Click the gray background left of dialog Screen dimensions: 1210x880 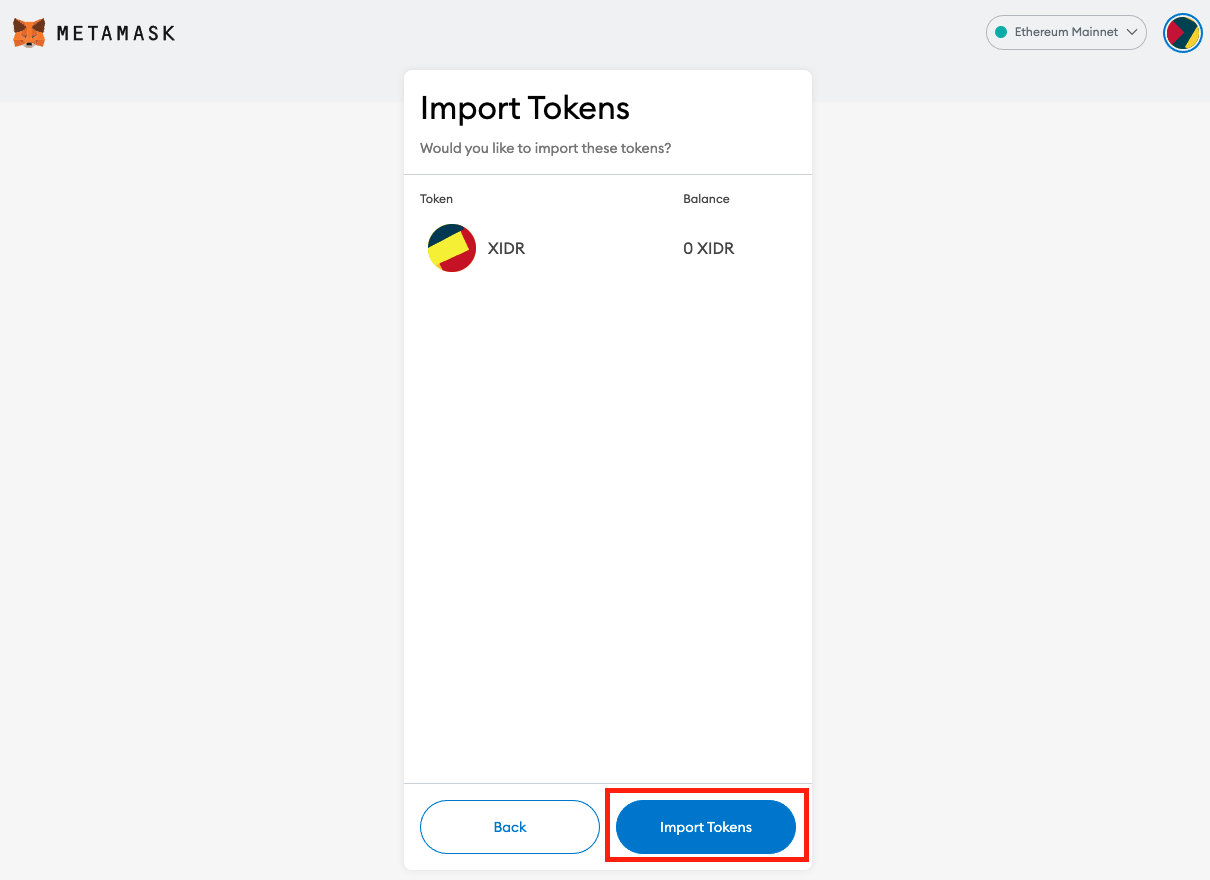pyautogui.click(x=200, y=490)
